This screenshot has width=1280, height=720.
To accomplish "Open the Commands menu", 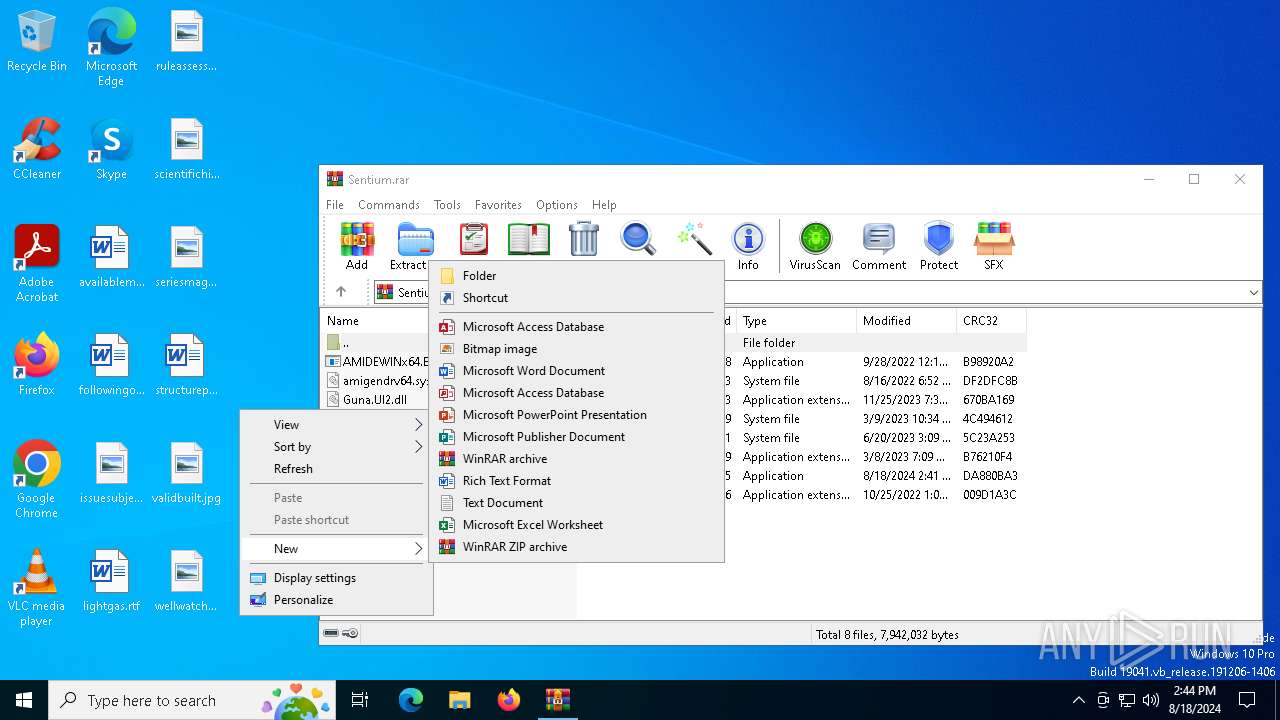I will 388,205.
